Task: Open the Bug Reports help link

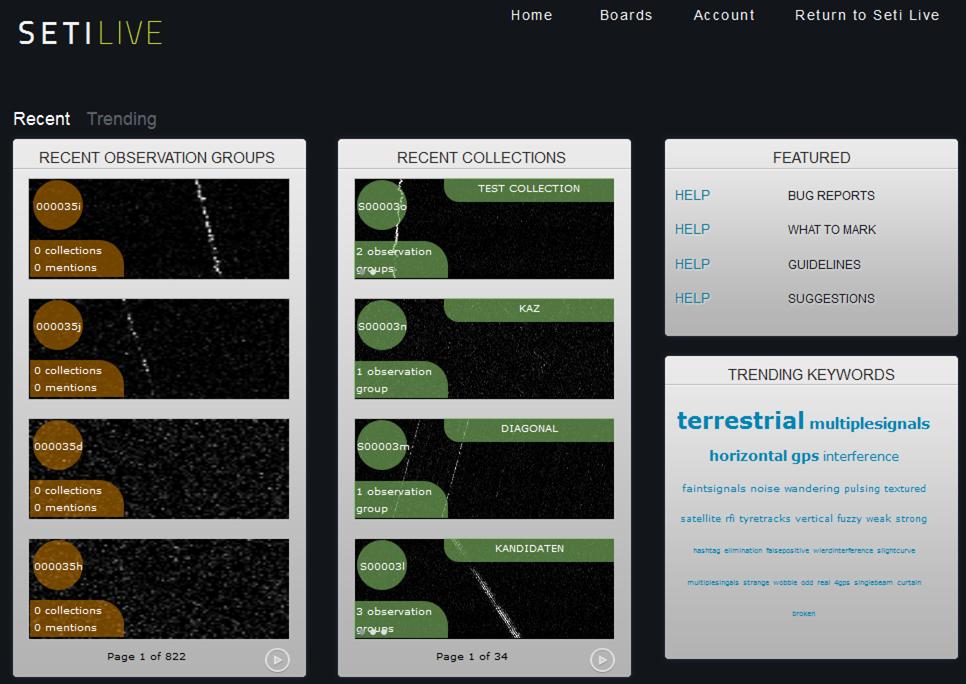Action: 830,196
